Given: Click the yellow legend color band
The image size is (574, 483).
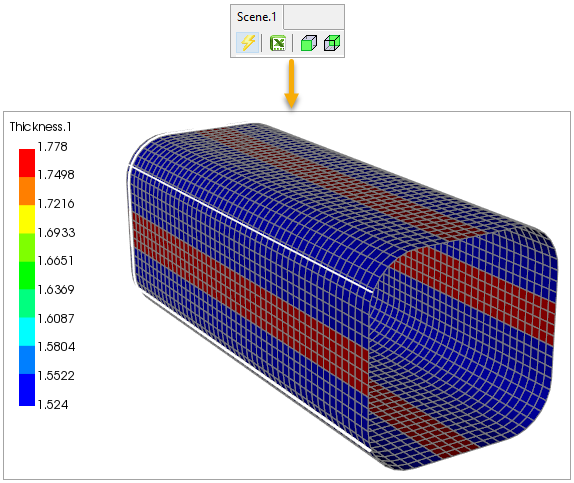Looking at the screenshot, I should [x=27, y=219].
